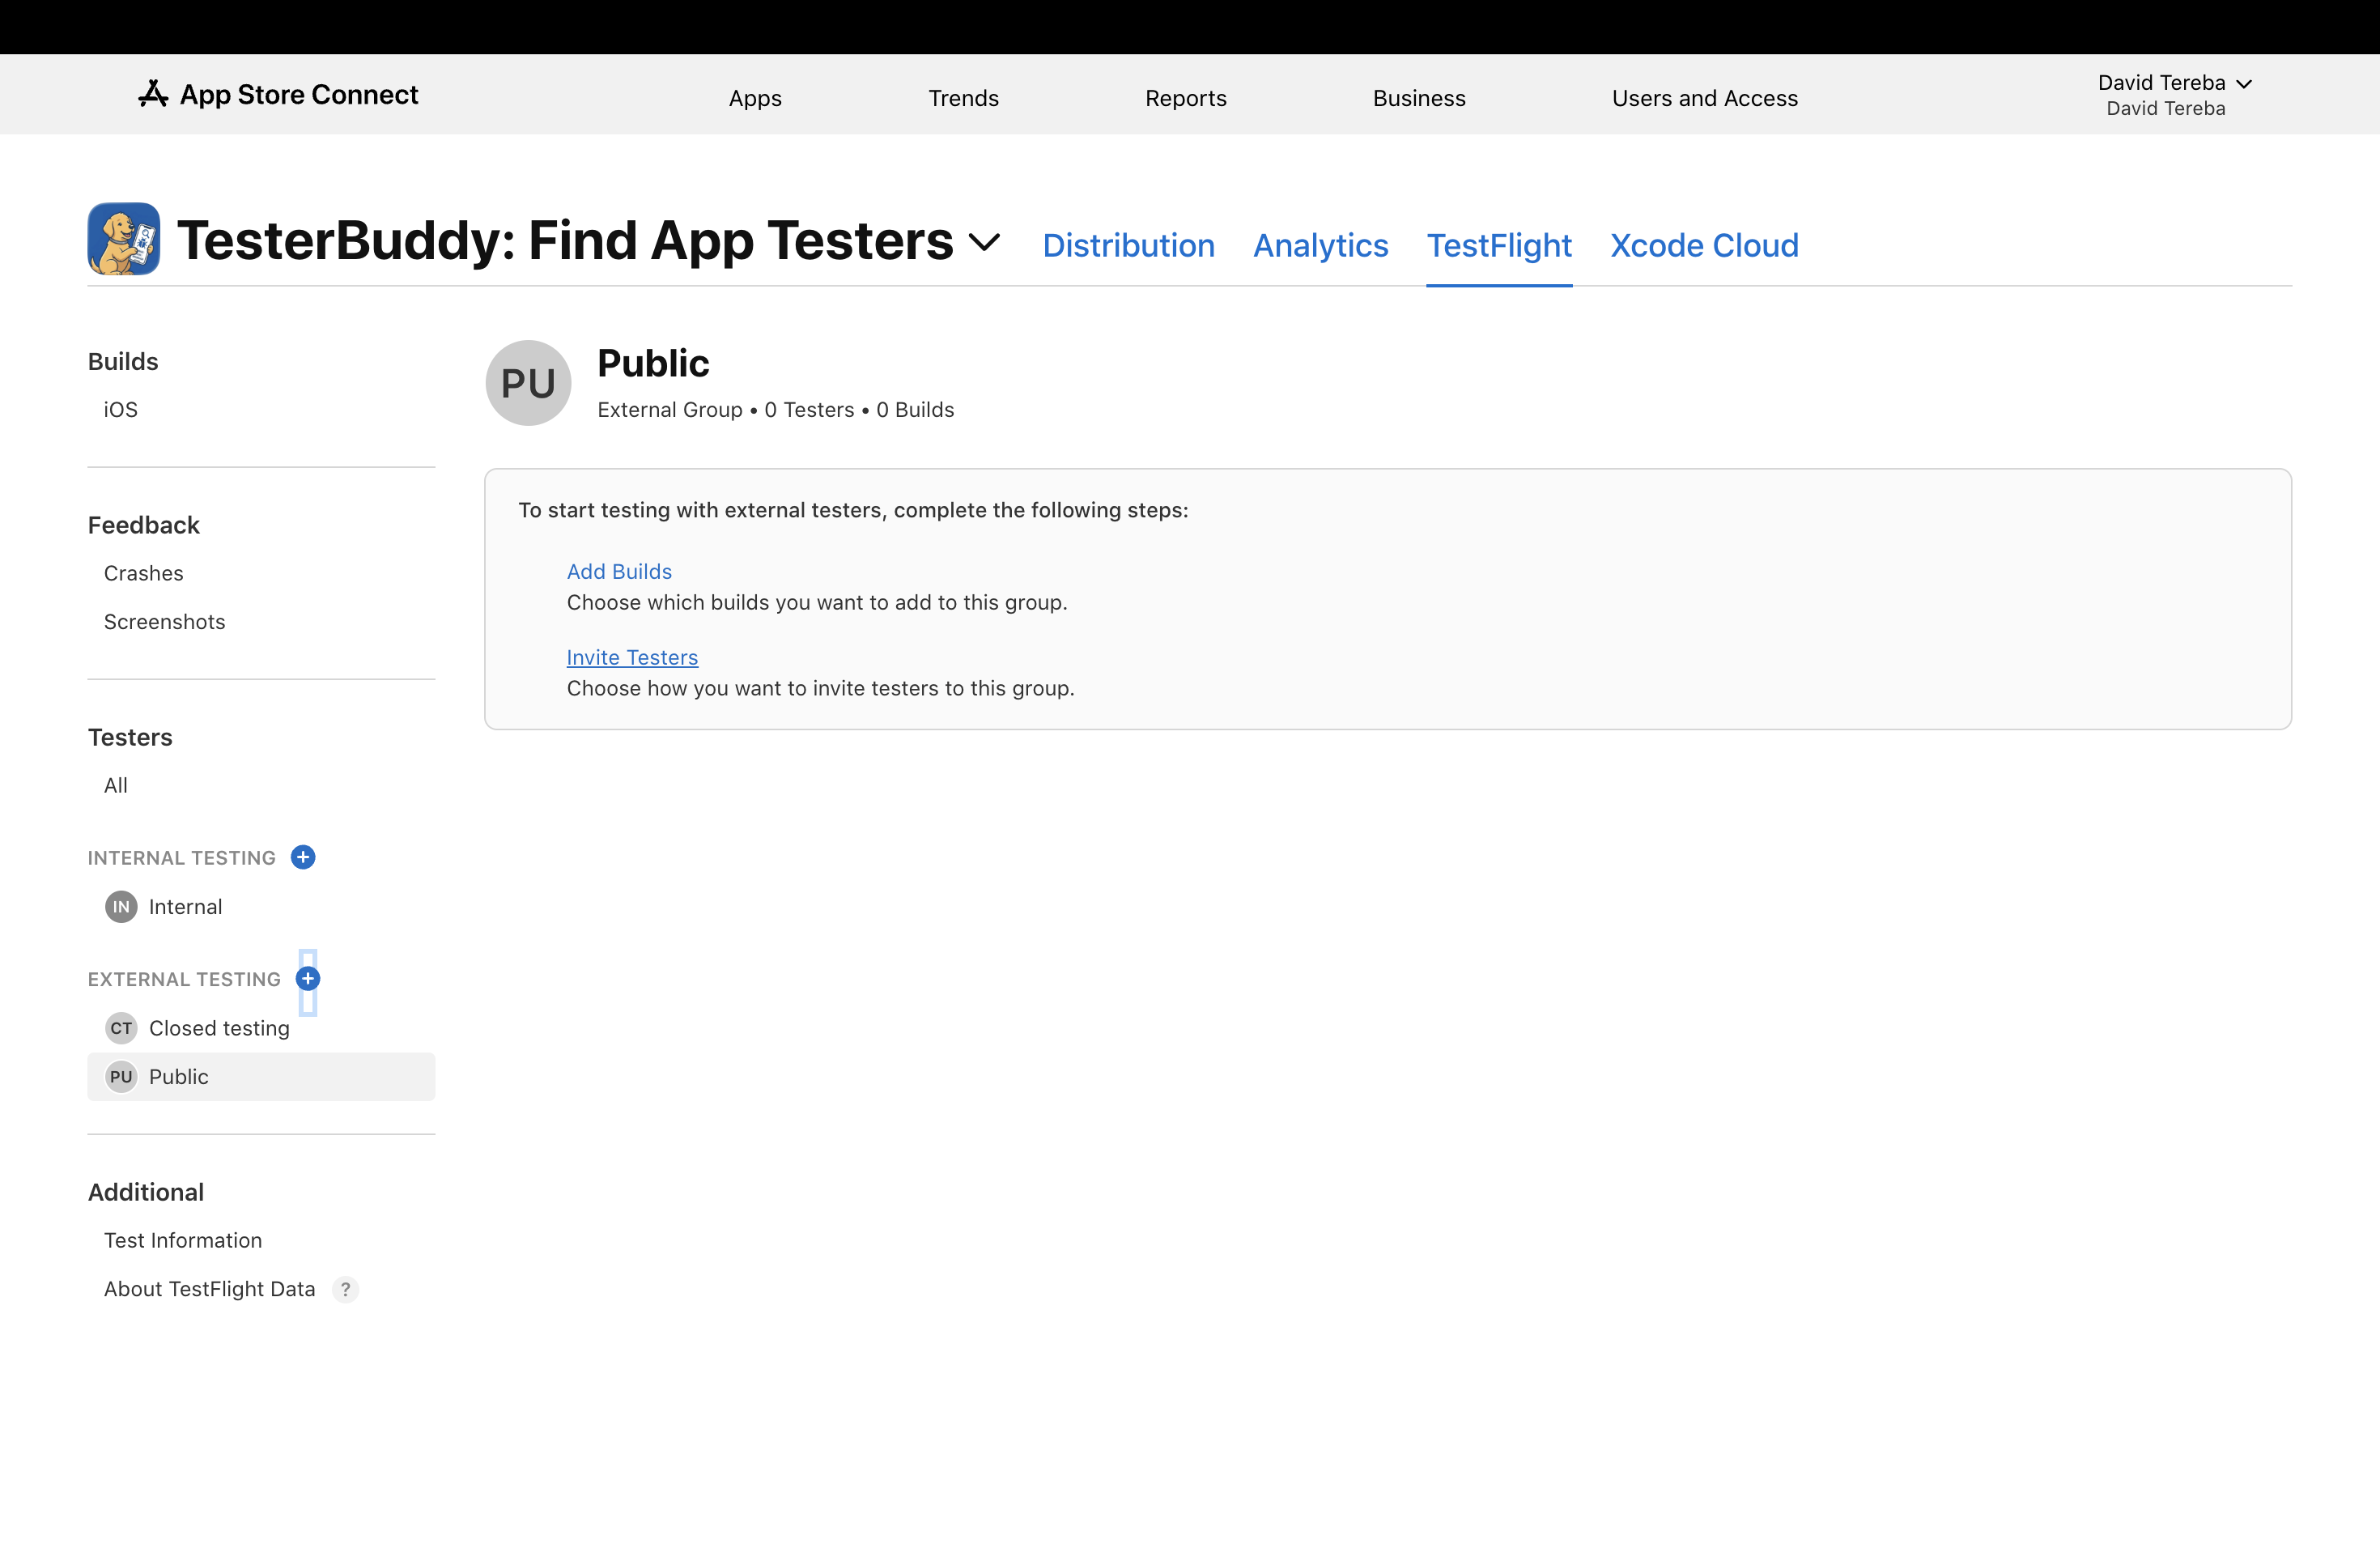This screenshot has width=2380, height=1548.
Task: Select the TestFlight tab
Action: point(1499,245)
